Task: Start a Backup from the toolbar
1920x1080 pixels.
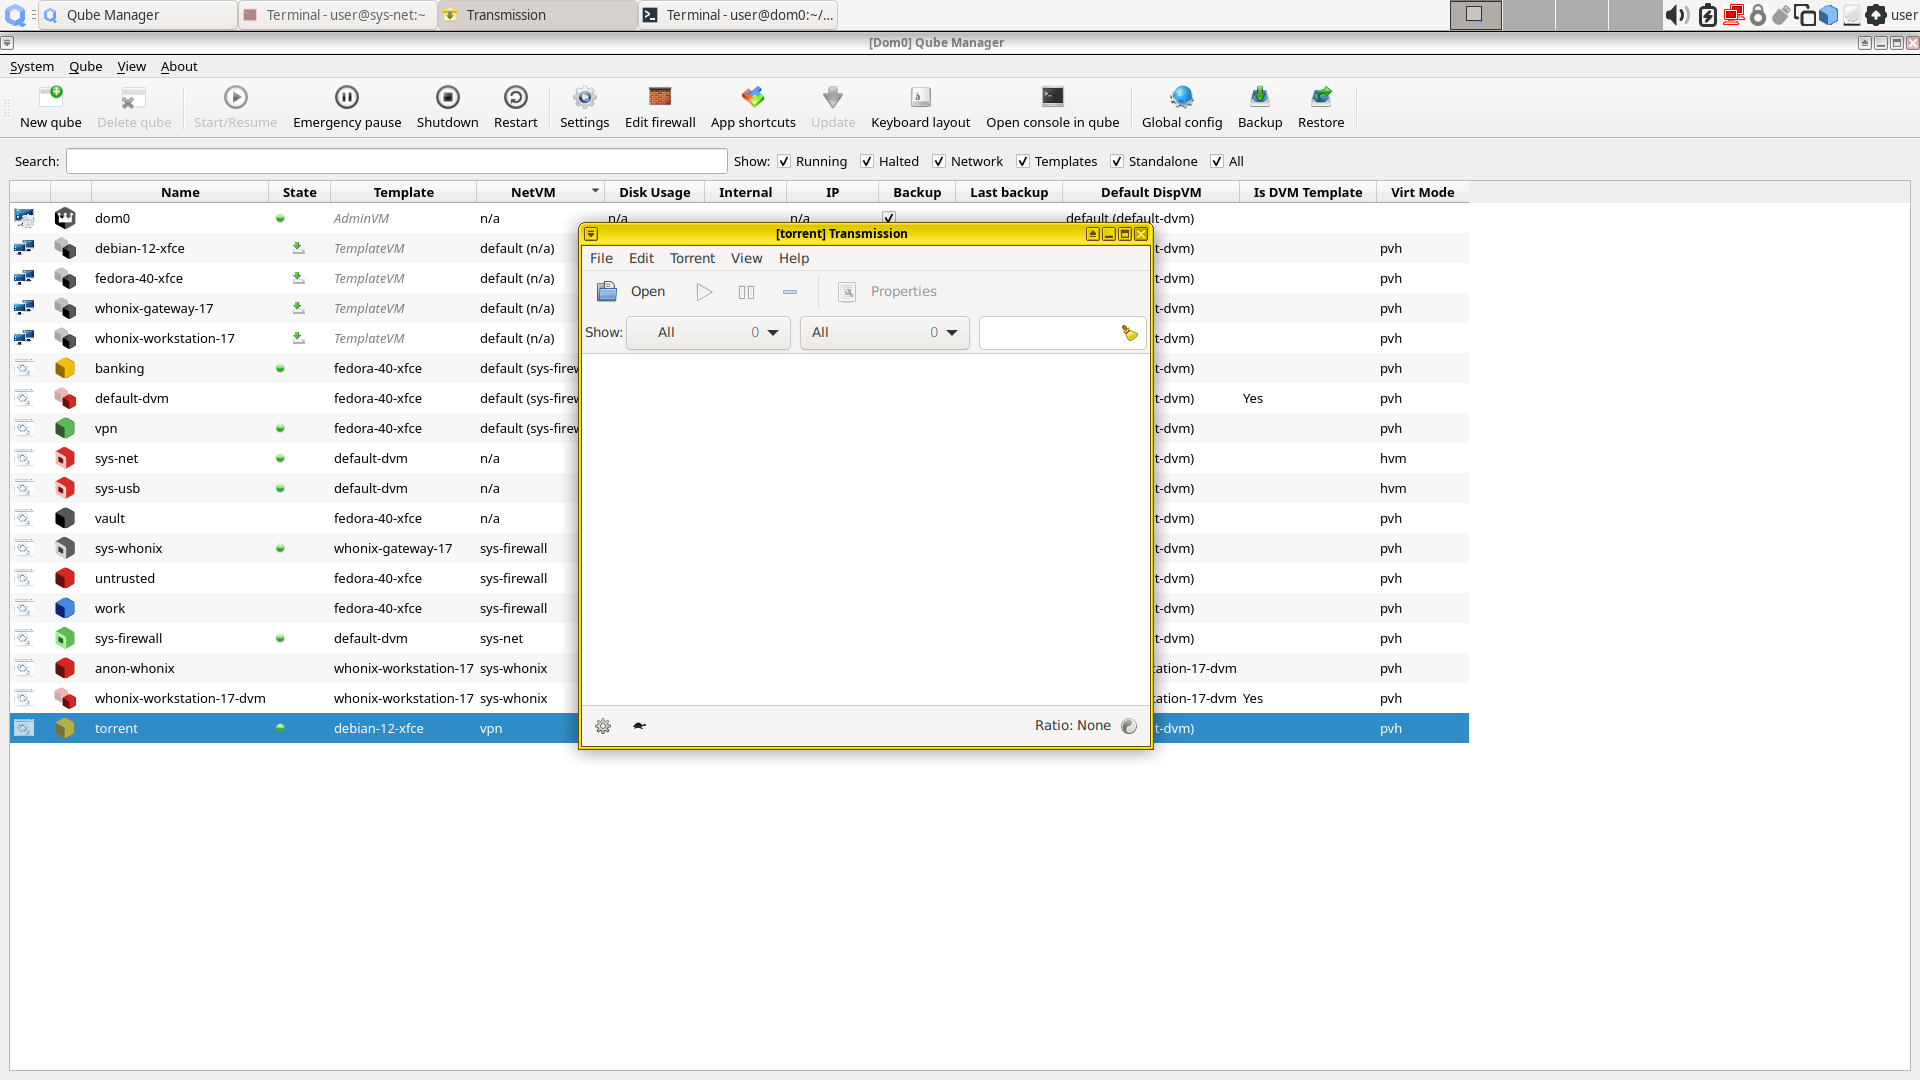Action: coord(1260,97)
